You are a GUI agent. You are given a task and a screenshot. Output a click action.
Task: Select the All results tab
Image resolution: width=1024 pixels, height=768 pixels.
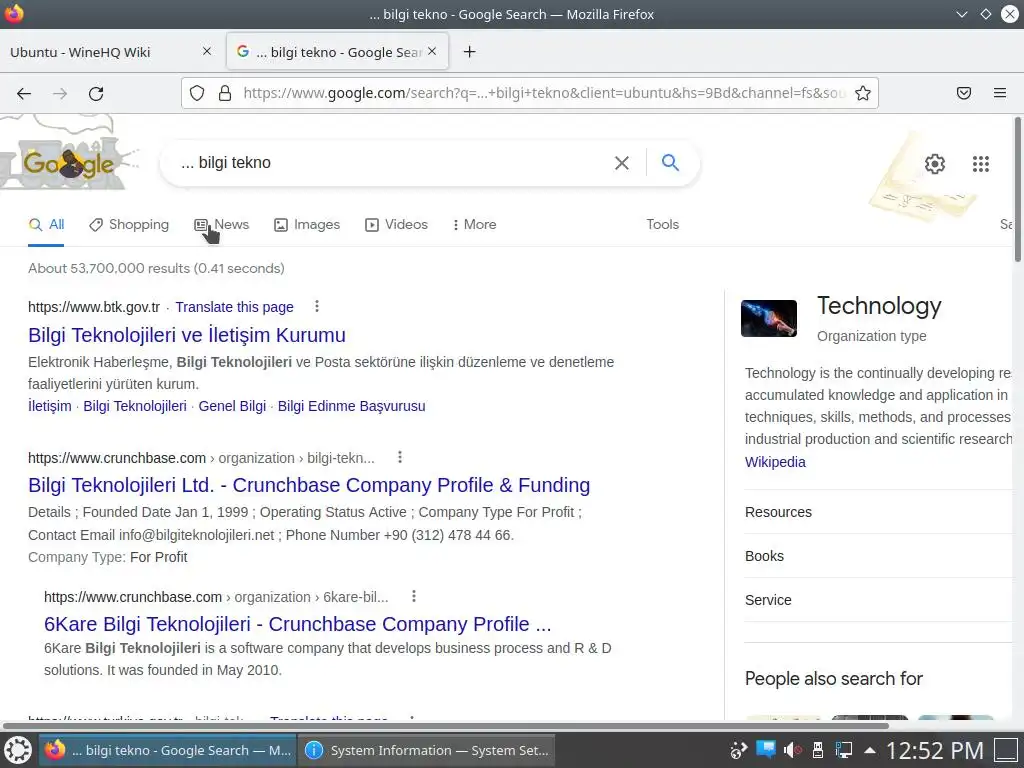(46, 224)
